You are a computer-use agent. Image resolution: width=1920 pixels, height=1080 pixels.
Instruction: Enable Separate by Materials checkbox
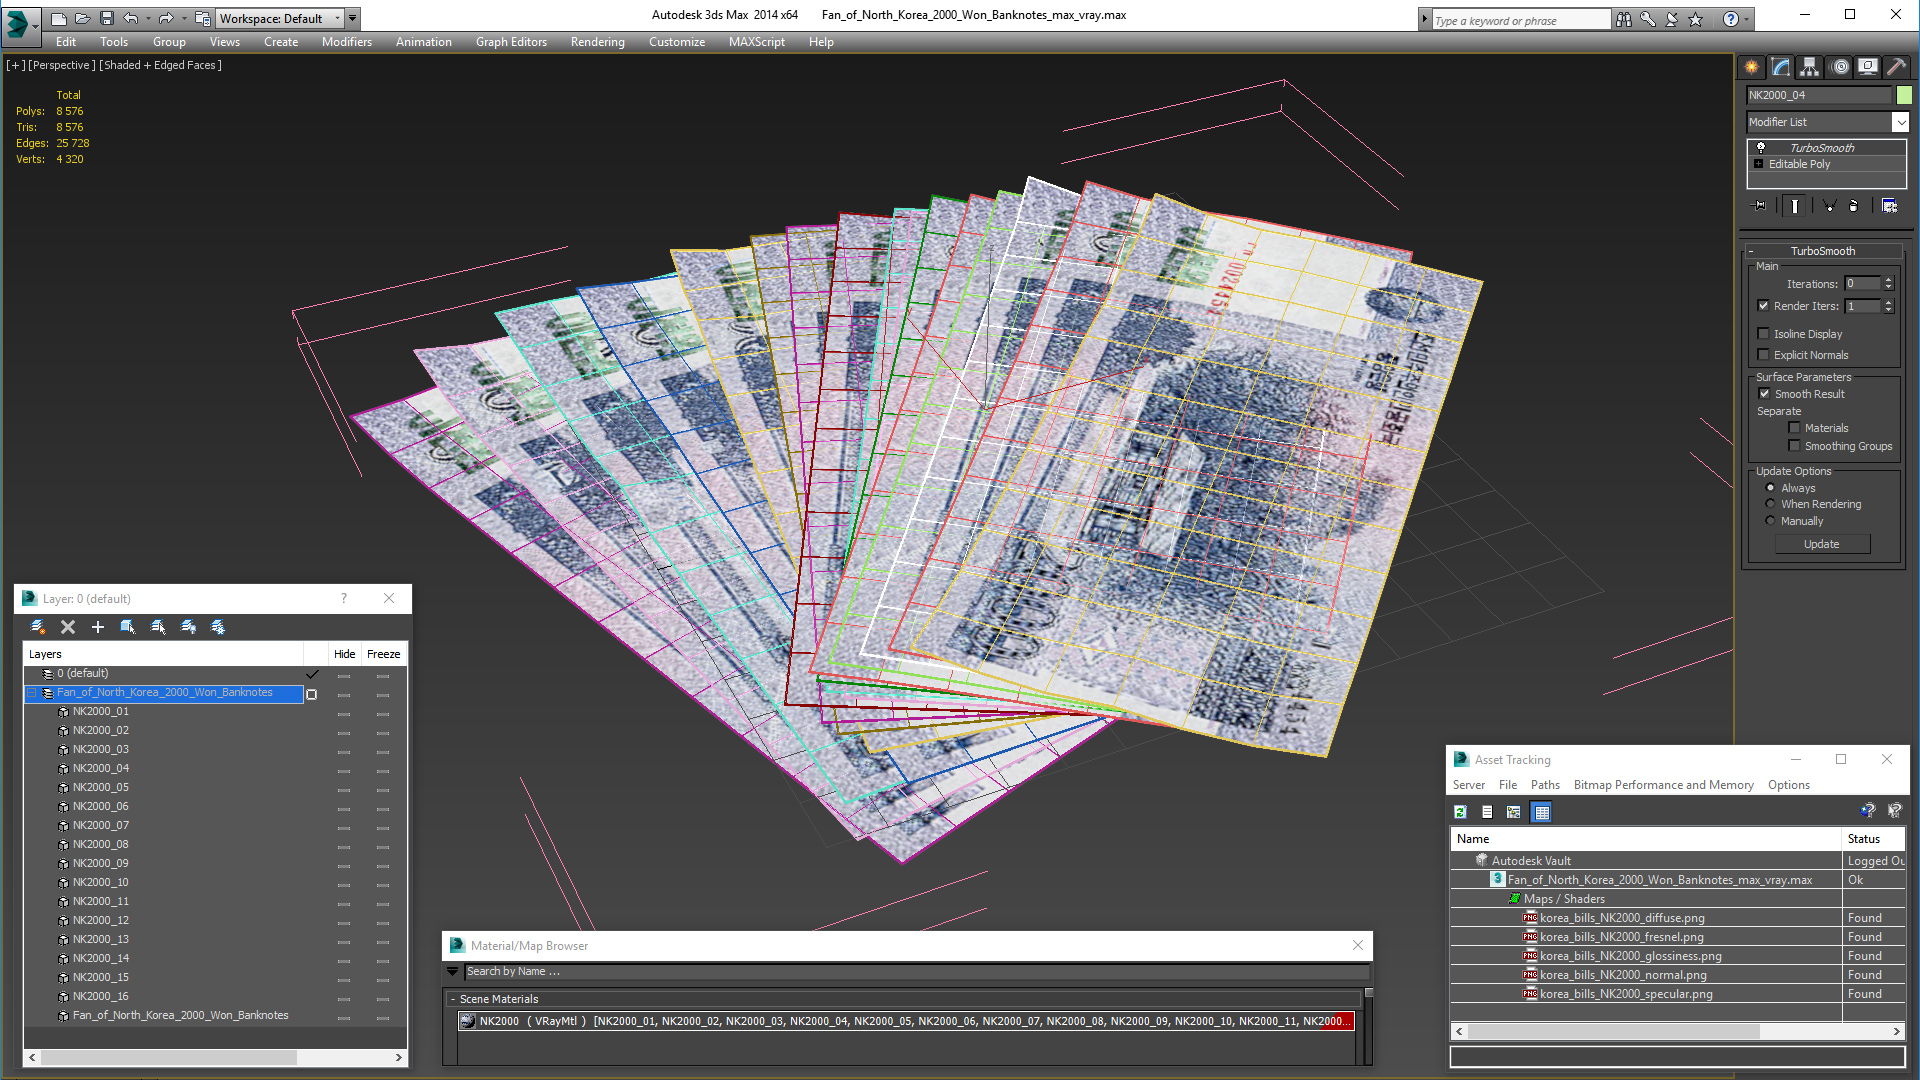[1794, 428]
